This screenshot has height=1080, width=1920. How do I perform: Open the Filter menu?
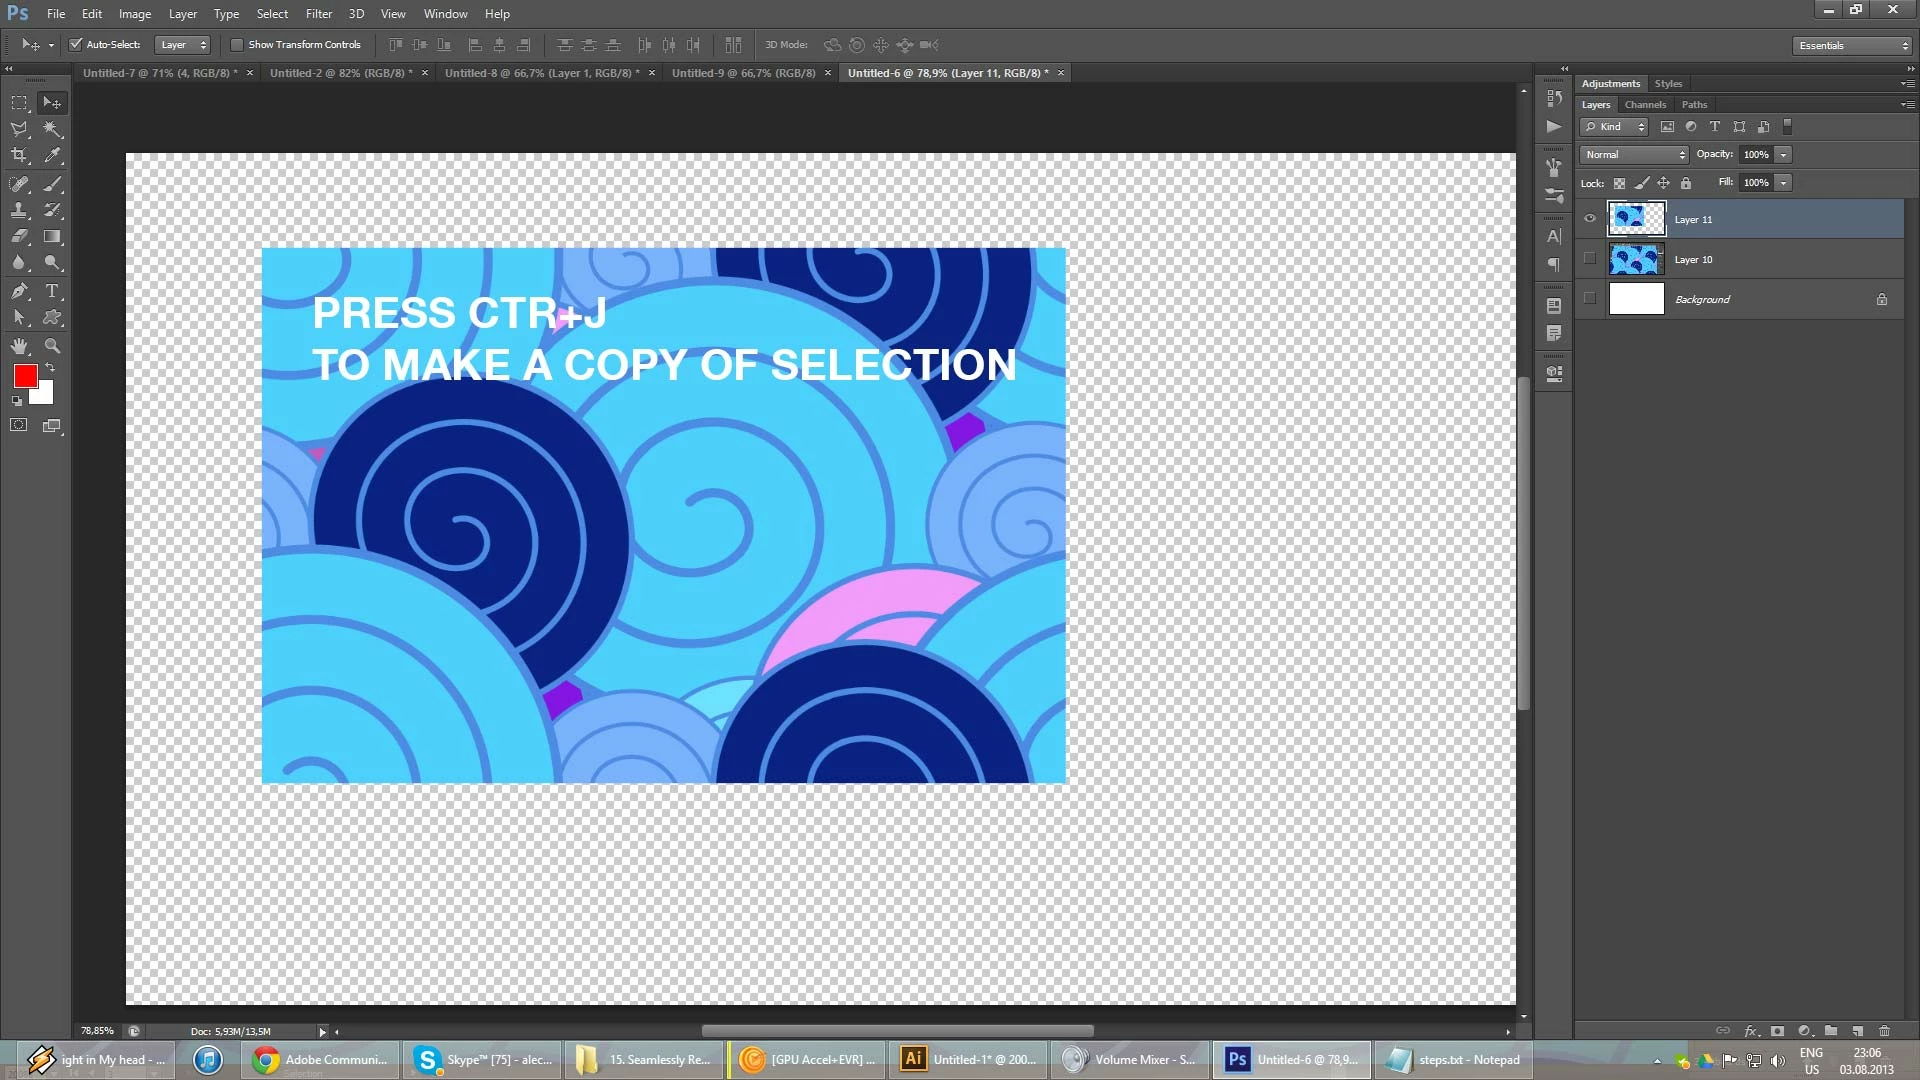tap(318, 14)
